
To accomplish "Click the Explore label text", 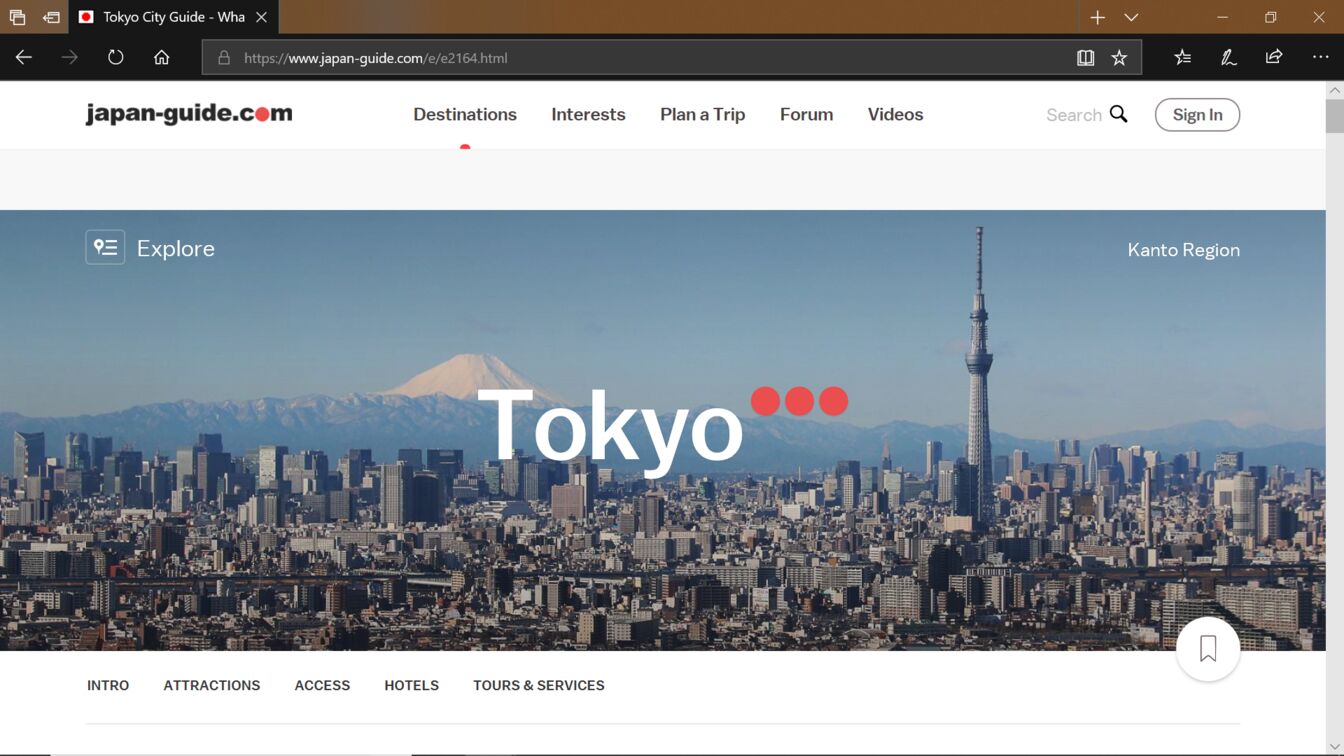I will pyautogui.click(x=176, y=248).
